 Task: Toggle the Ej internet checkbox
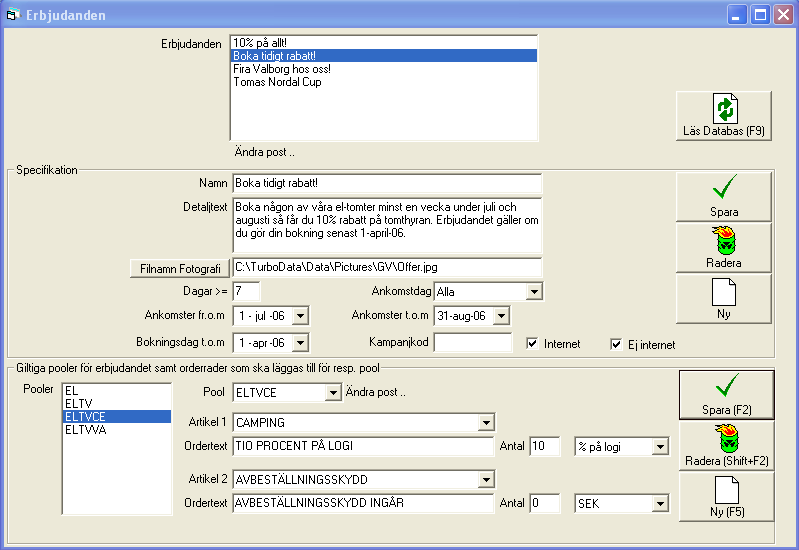(x=616, y=345)
